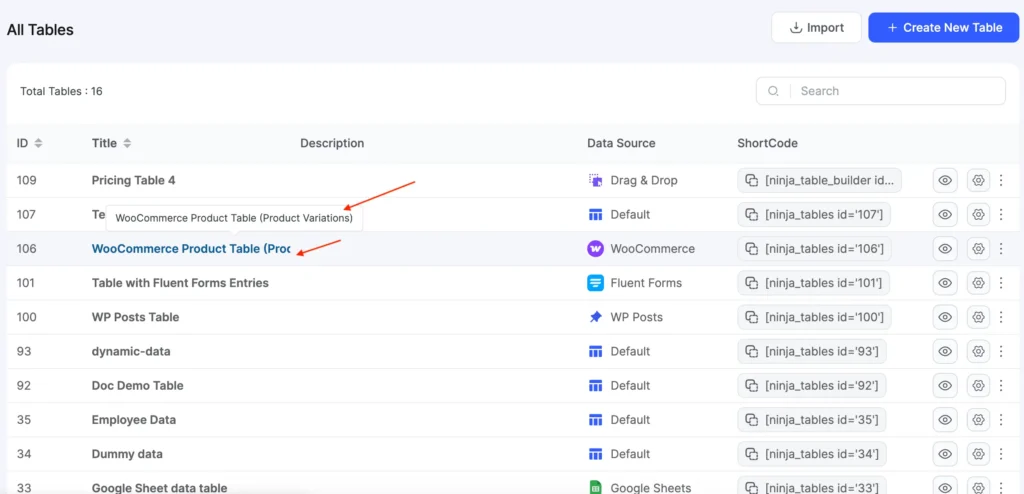Preview WP Posts Table with eye icon

945,317
